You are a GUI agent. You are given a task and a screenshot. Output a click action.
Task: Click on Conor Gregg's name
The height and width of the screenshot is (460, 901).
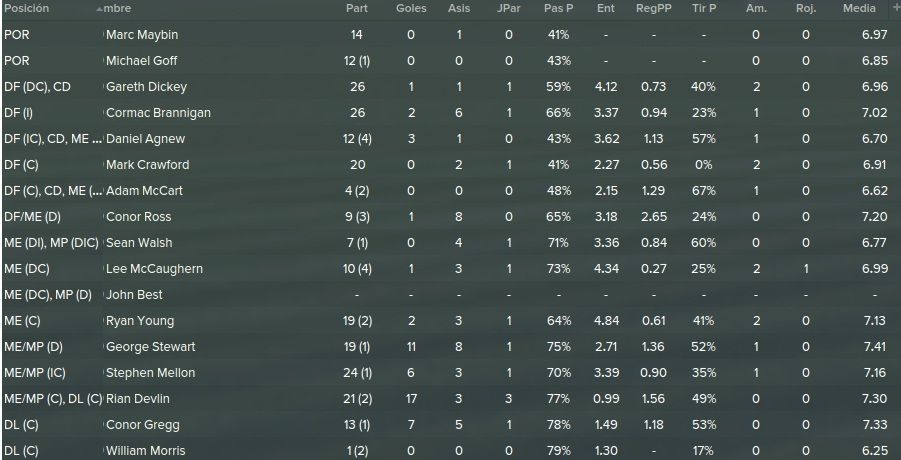143,425
